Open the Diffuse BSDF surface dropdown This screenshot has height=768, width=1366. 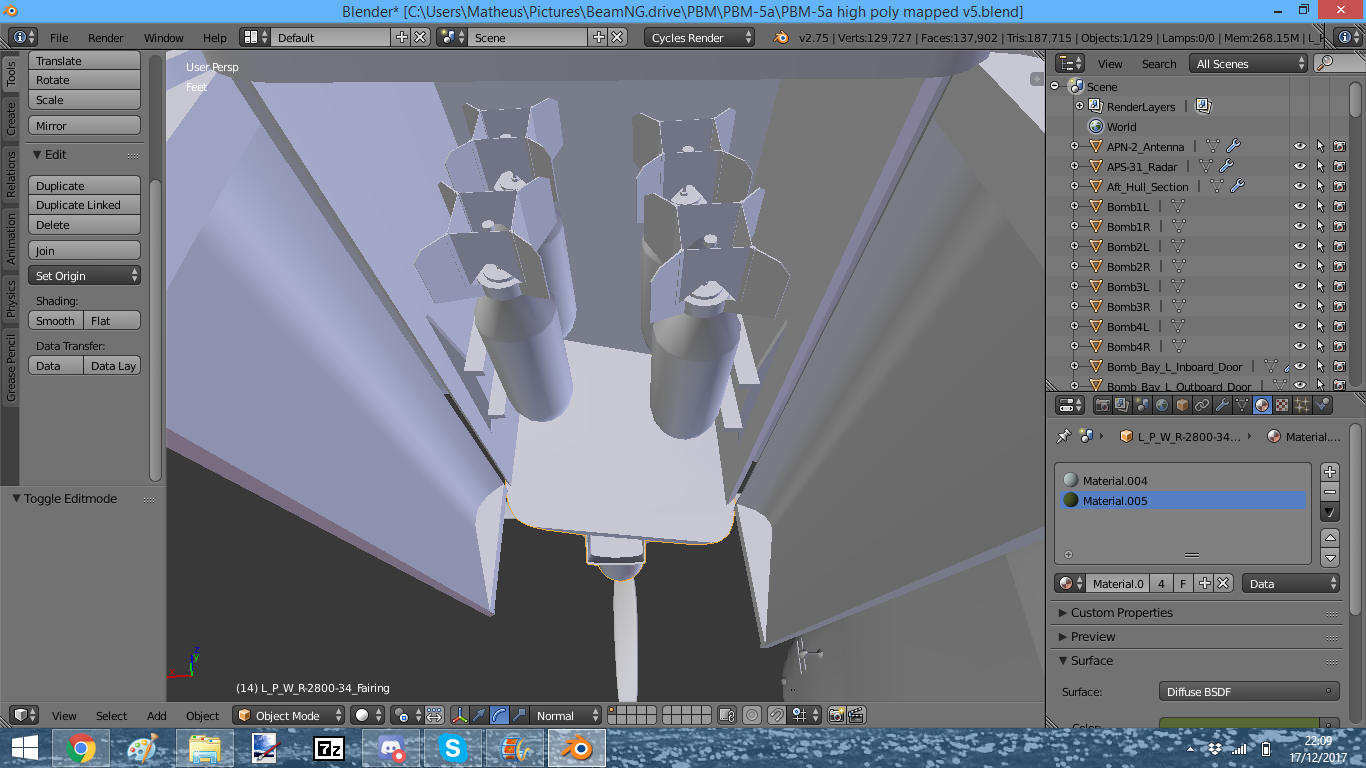tap(1249, 691)
